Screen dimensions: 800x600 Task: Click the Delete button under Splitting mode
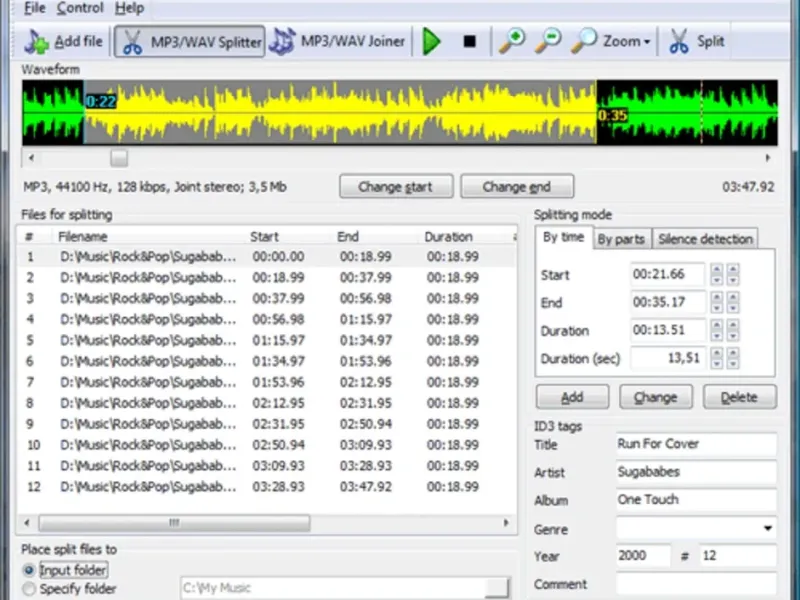point(739,397)
